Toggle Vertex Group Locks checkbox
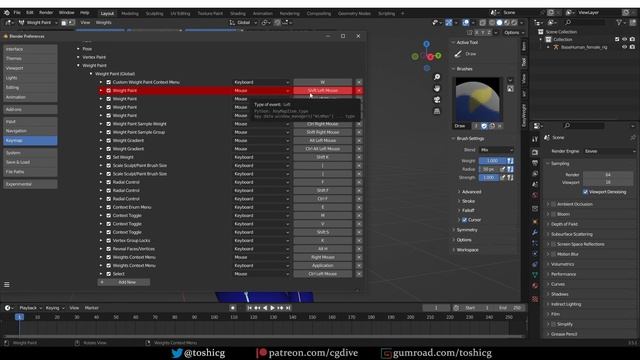This screenshot has height=360, width=640. tap(109, 240)
